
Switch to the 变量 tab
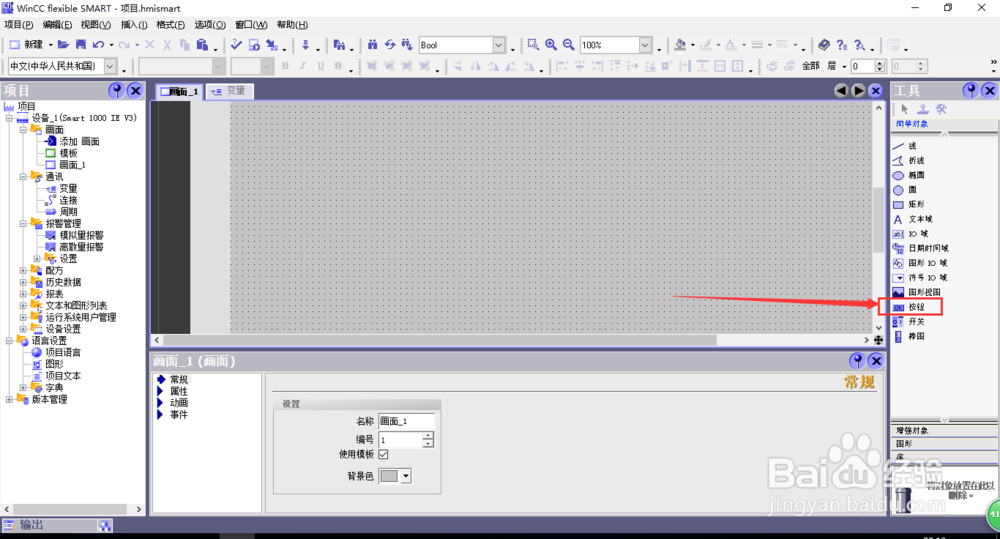tap(230, 91)
